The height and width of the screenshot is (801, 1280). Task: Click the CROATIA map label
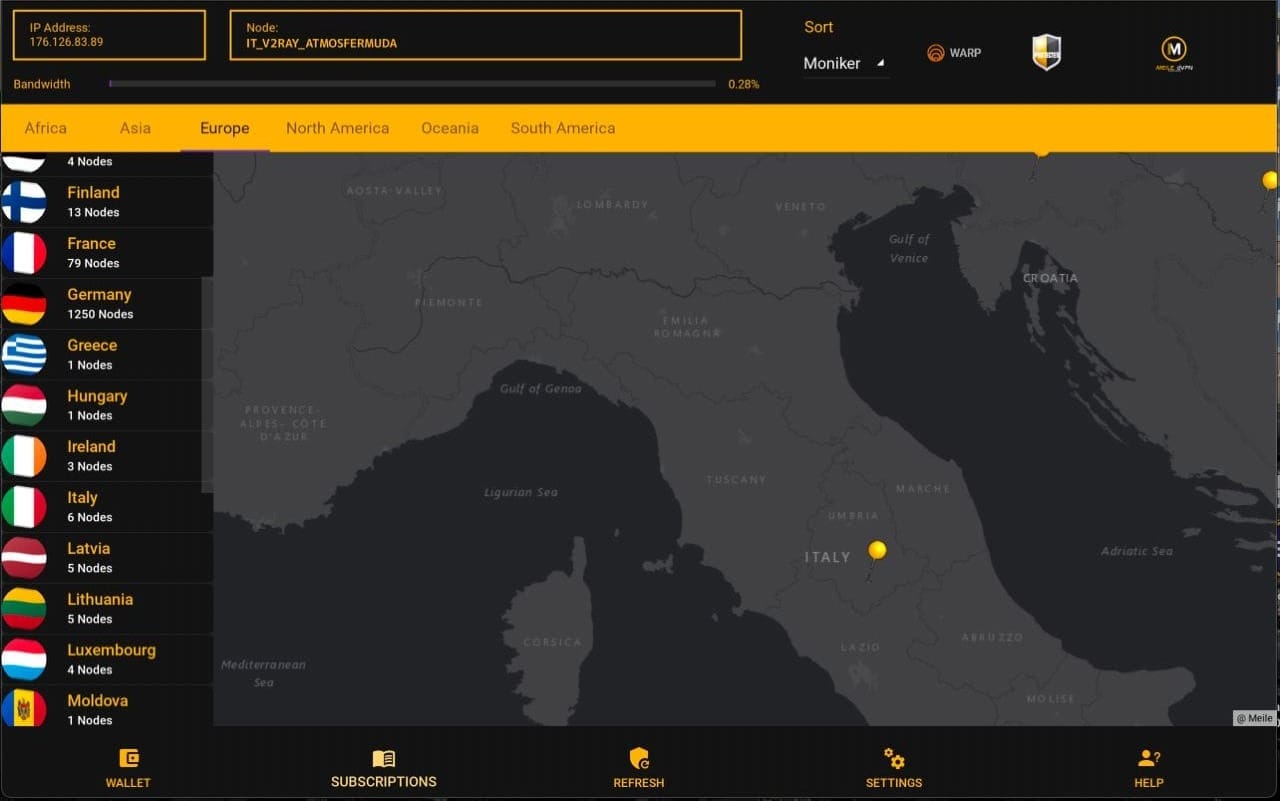1050,278
